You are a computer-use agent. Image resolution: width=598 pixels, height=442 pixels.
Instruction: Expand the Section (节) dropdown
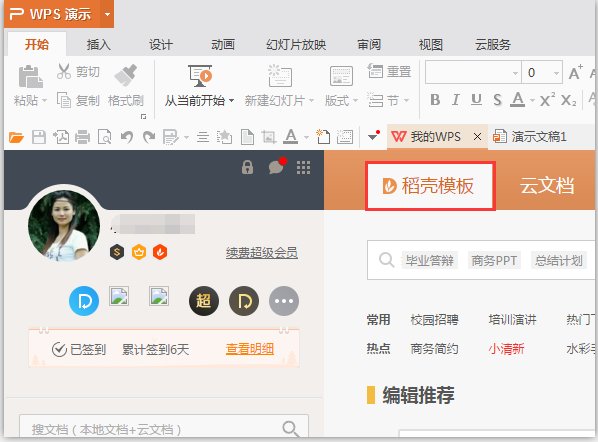point(406,101)
